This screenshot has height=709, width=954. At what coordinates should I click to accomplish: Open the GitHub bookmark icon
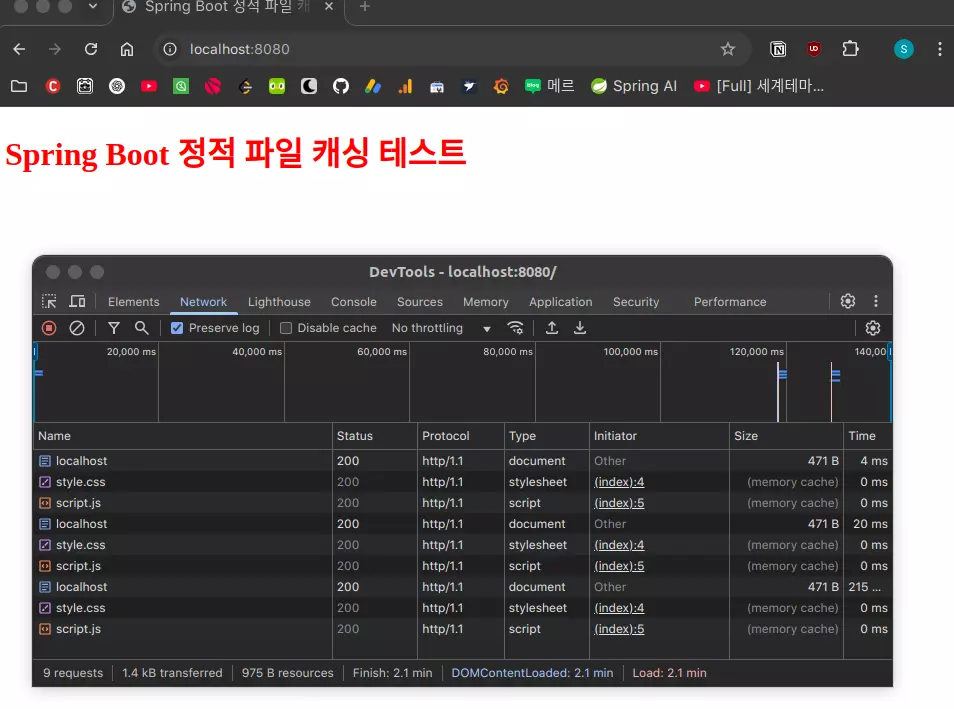[x=341, y=86]
